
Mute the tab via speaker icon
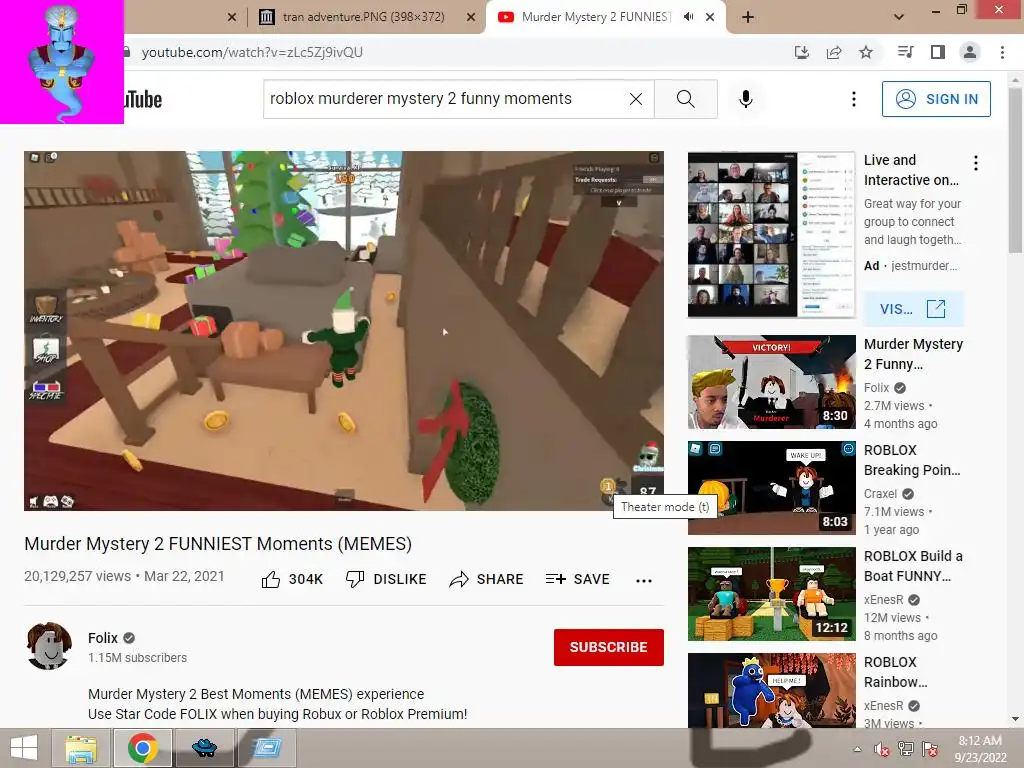point(688,17)
